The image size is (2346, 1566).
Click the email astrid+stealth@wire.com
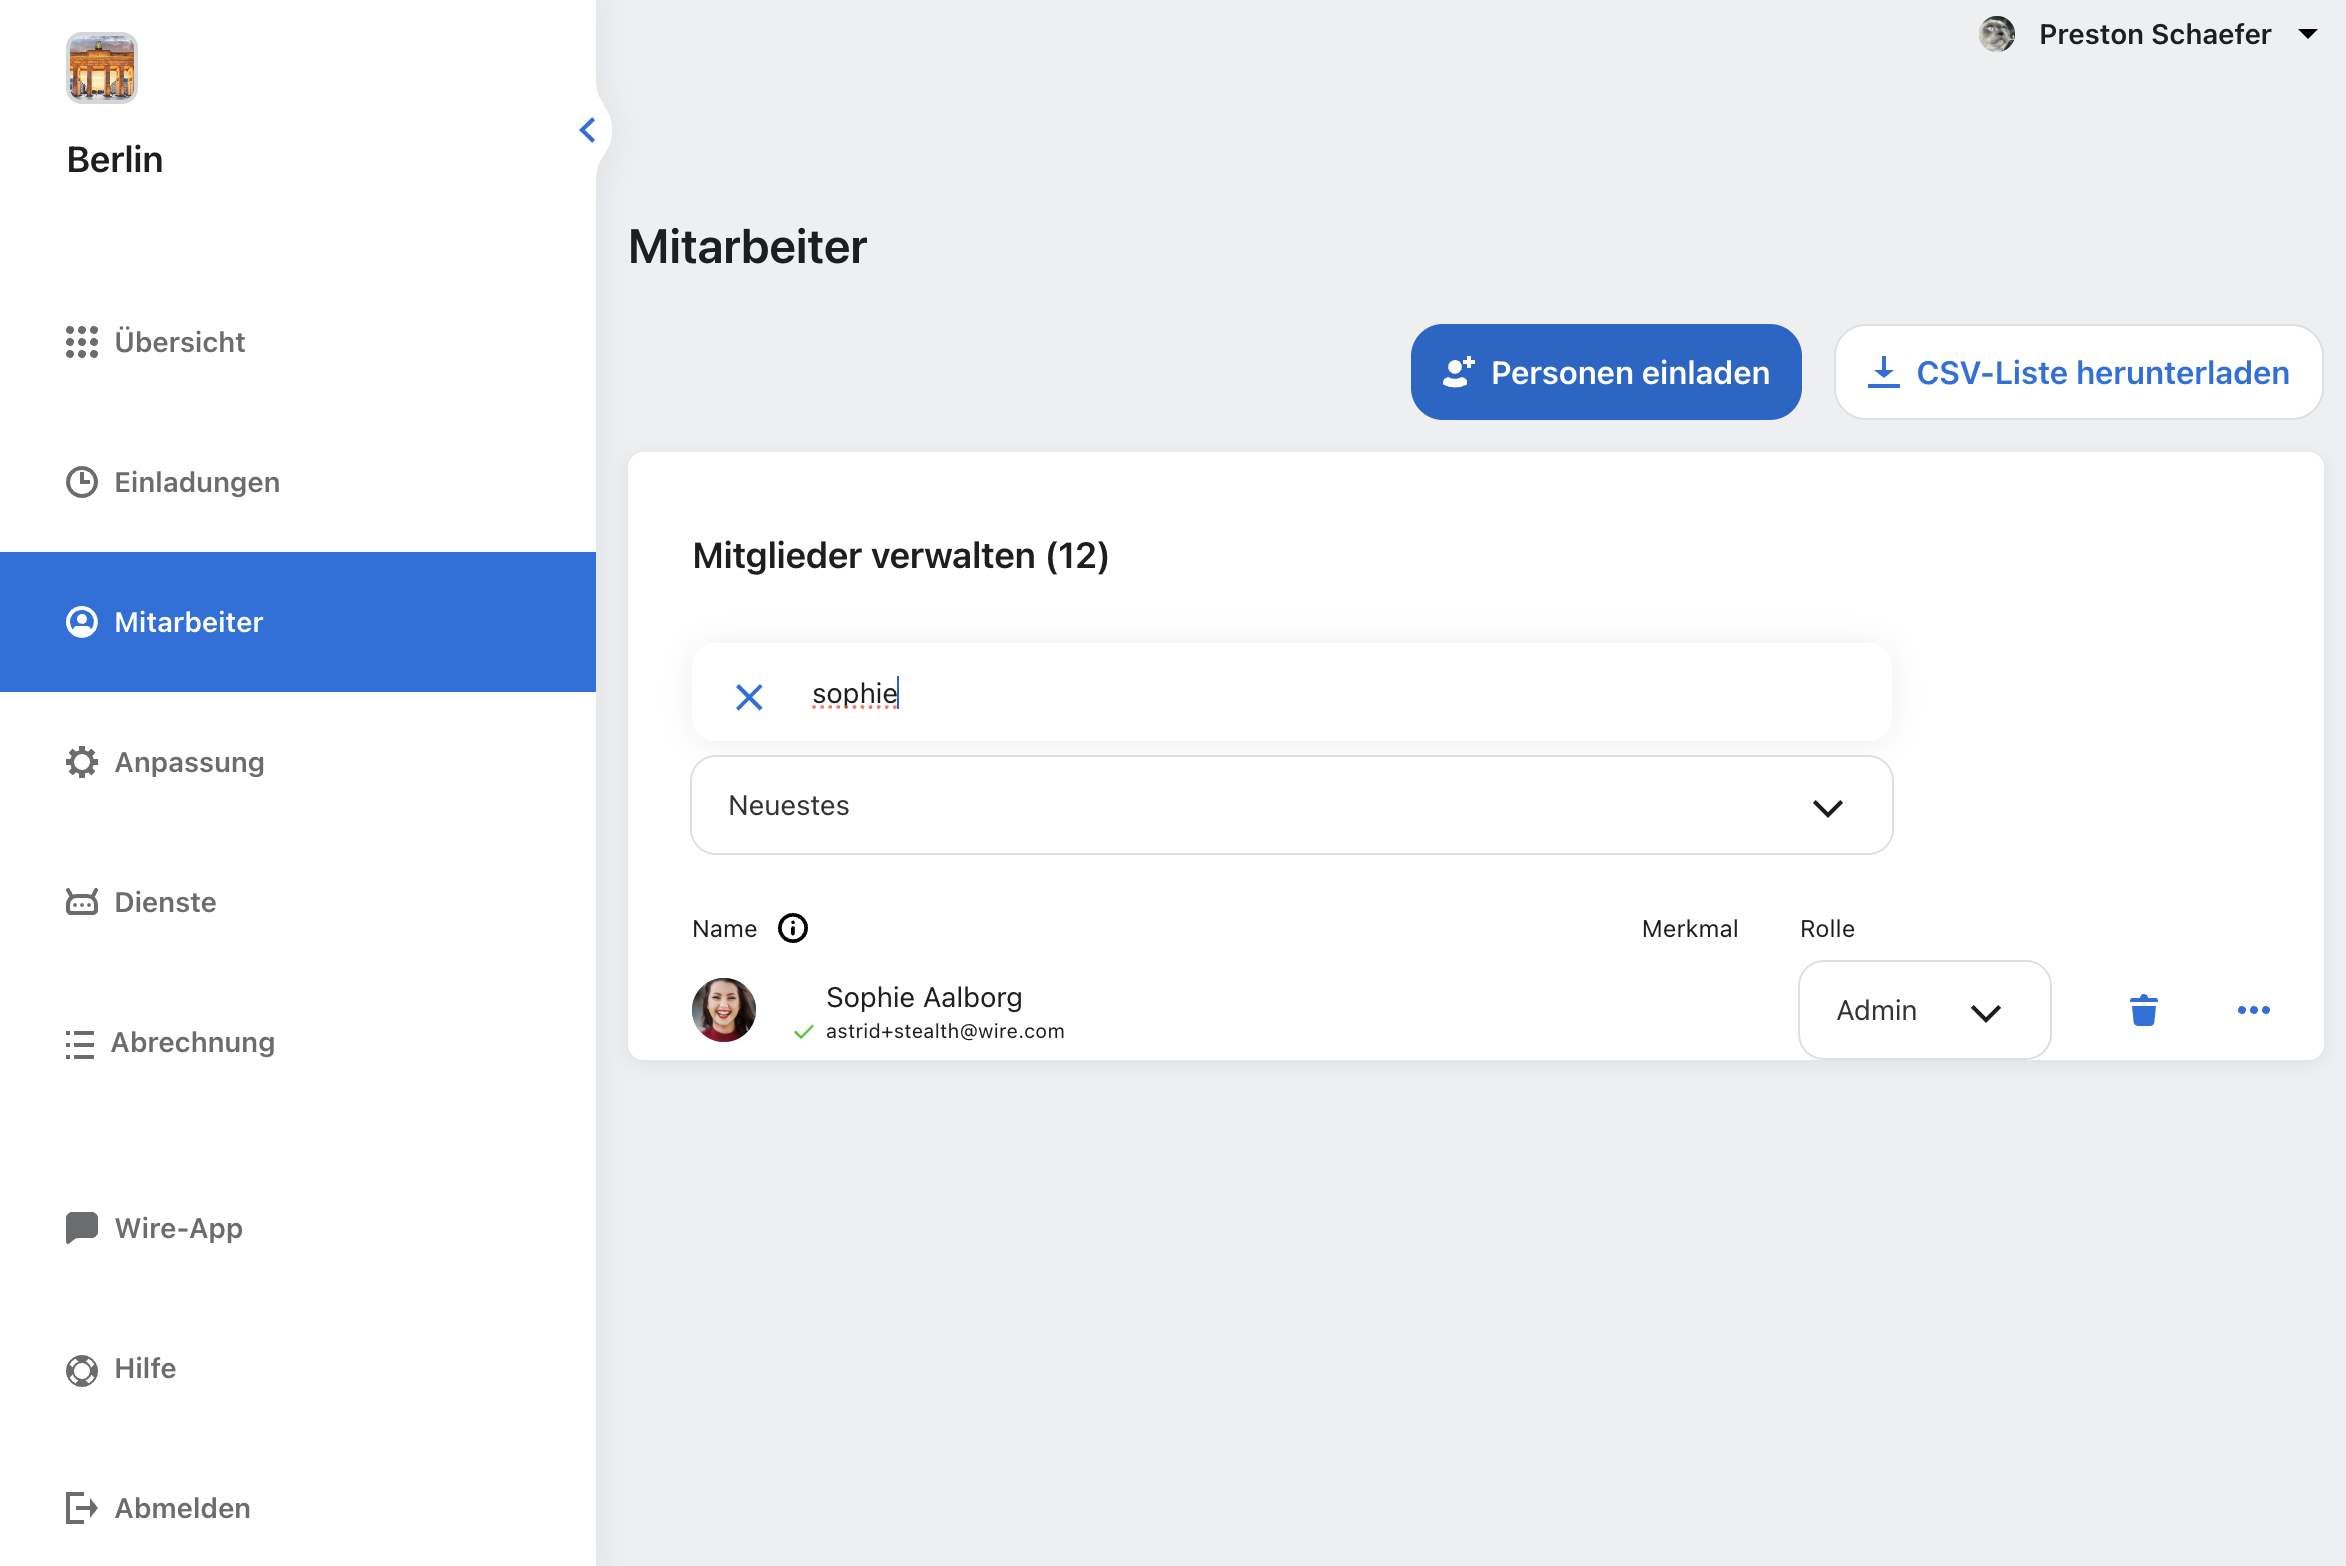coord(945,1031)
